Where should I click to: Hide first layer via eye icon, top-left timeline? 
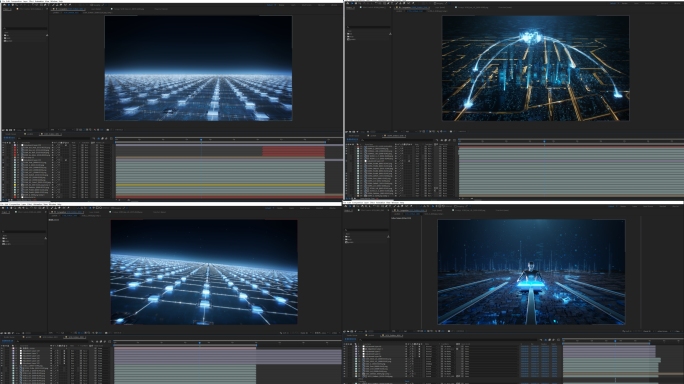(x=3, y=145)
